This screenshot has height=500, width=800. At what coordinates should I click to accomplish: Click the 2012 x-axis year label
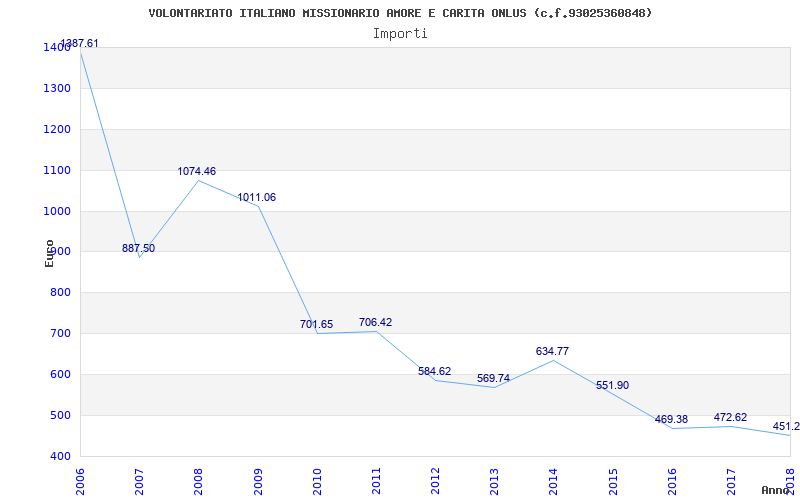tap(435, 481)
